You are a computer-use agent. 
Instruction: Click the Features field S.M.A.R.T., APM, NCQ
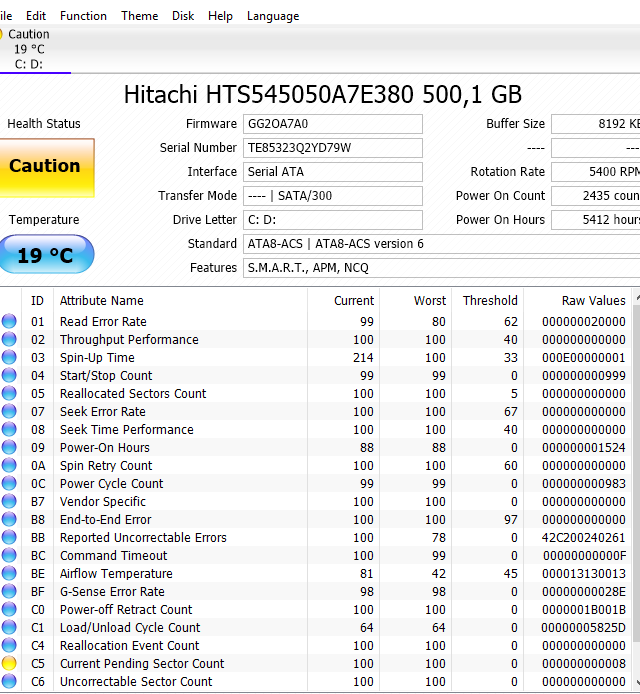click(x=441, y=268)
